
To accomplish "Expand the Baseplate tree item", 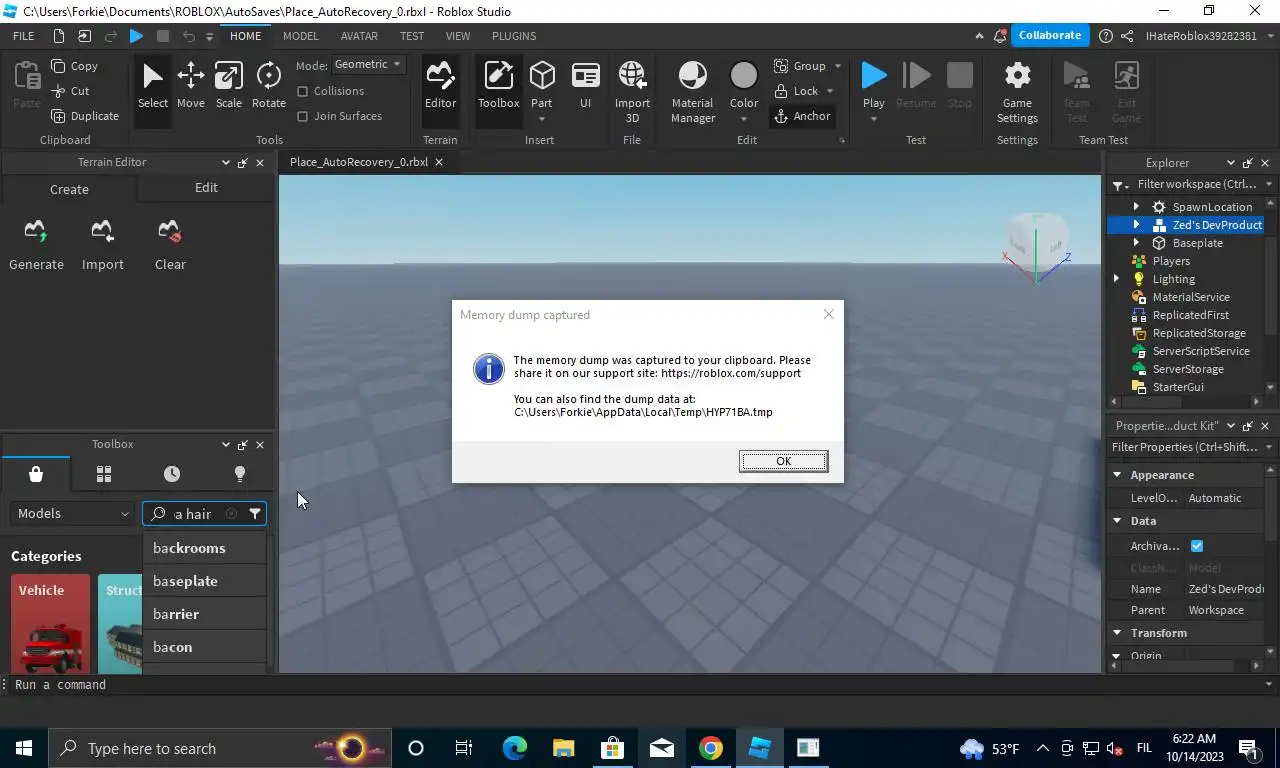I will pyautogui.click(x=1136, y=243).
